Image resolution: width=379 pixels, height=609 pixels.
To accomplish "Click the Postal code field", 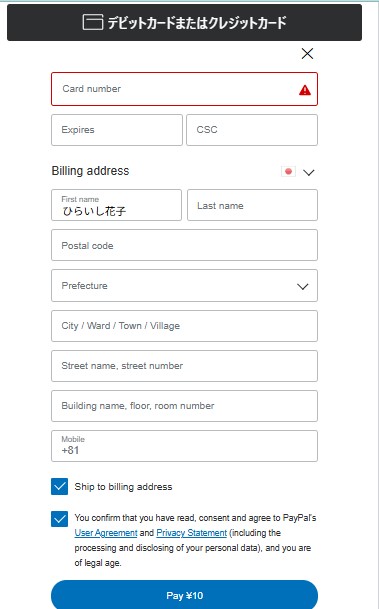I will coord(184,245).
